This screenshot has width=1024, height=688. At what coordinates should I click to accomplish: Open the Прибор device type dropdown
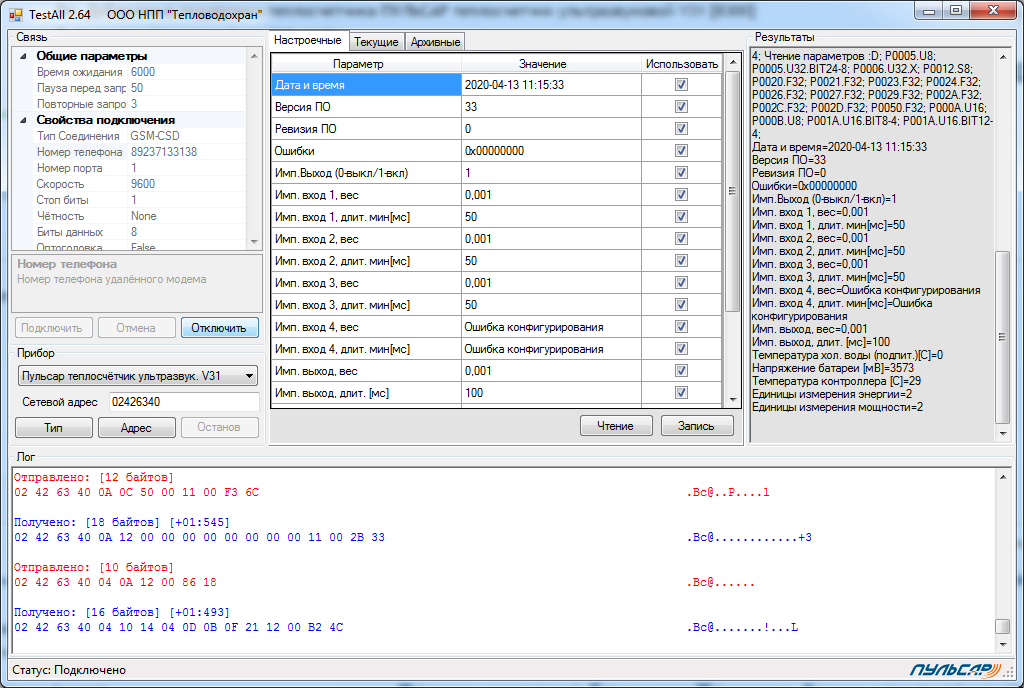(249, 376)
